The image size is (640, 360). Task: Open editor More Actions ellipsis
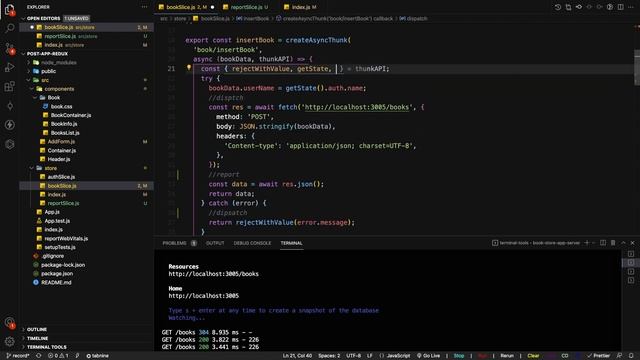pos(631,7)
